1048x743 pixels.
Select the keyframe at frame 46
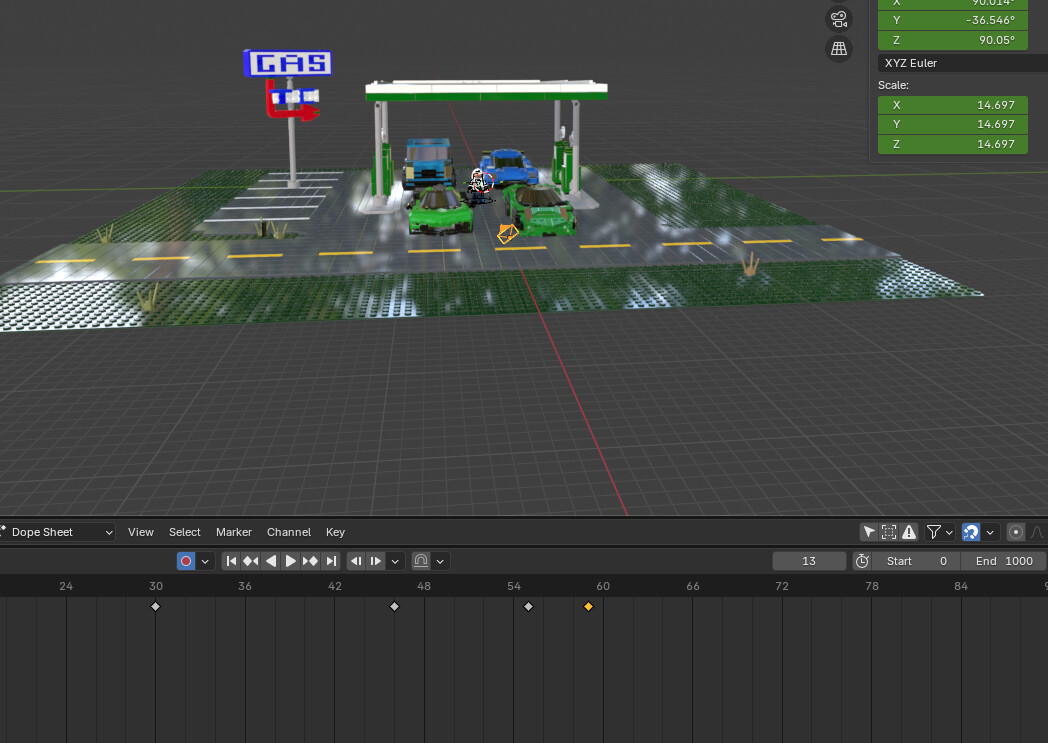coord(394,607)
